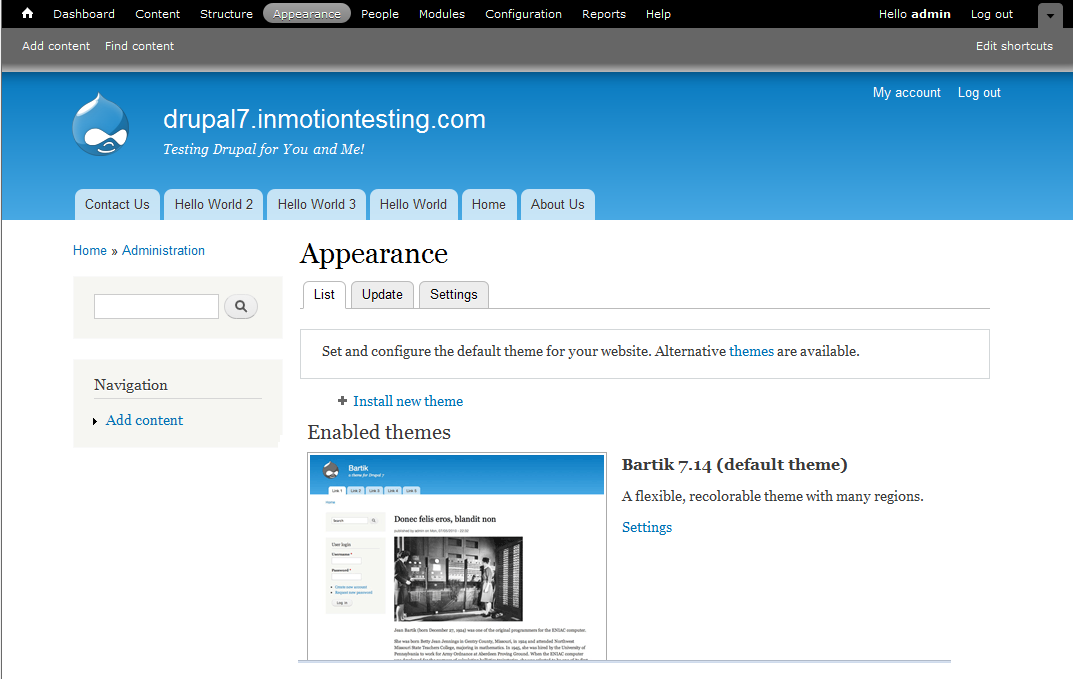The height and width of the screenshot is (681, 1073).
Task: Click the Bartik theme preview screenshot
Action: pos(457,555)
